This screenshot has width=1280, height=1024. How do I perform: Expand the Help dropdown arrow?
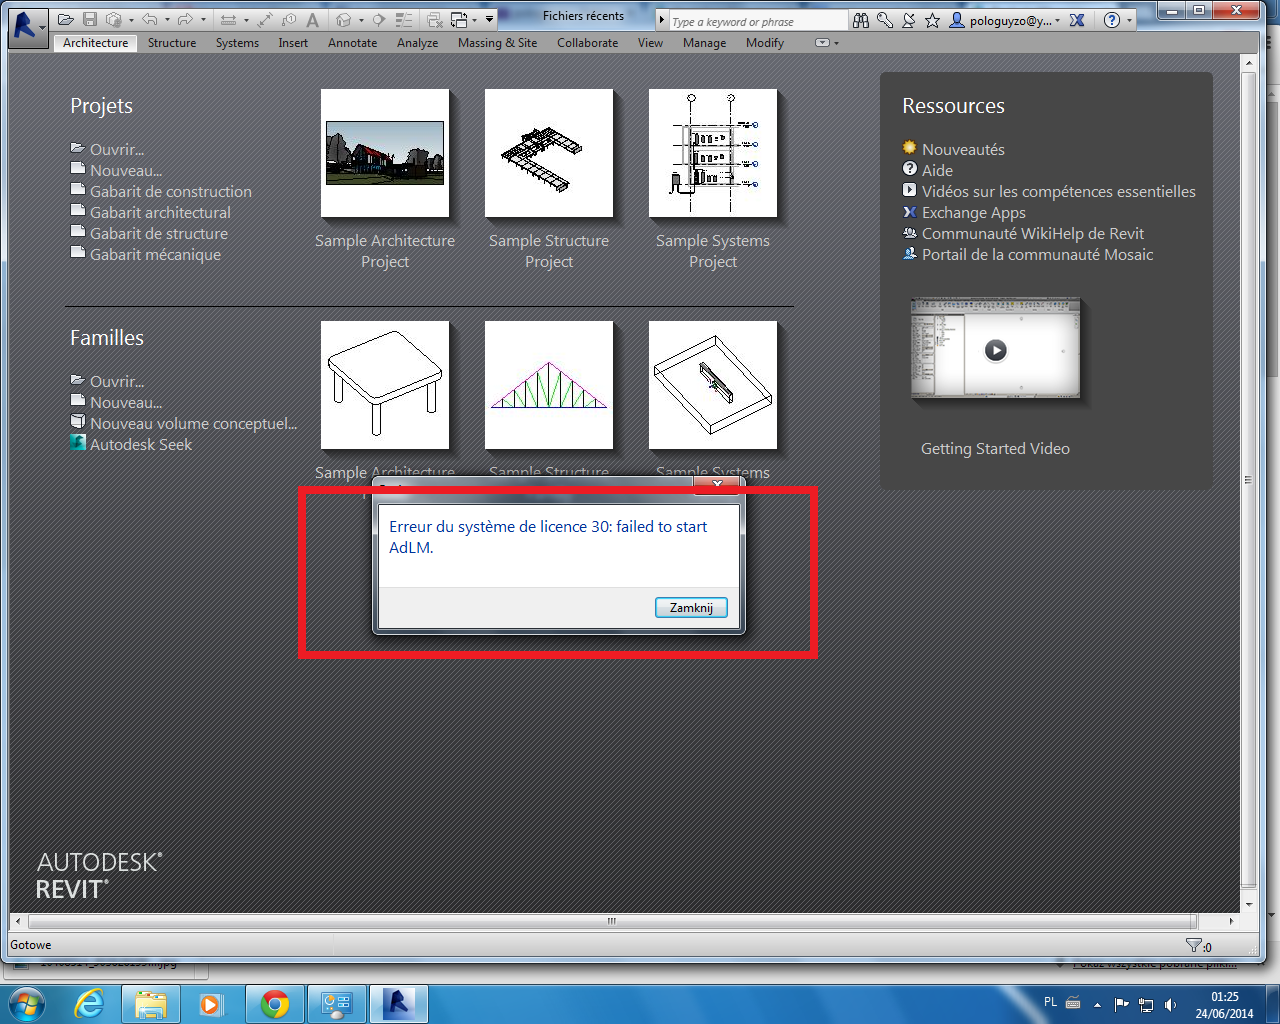click(1129, 20)
